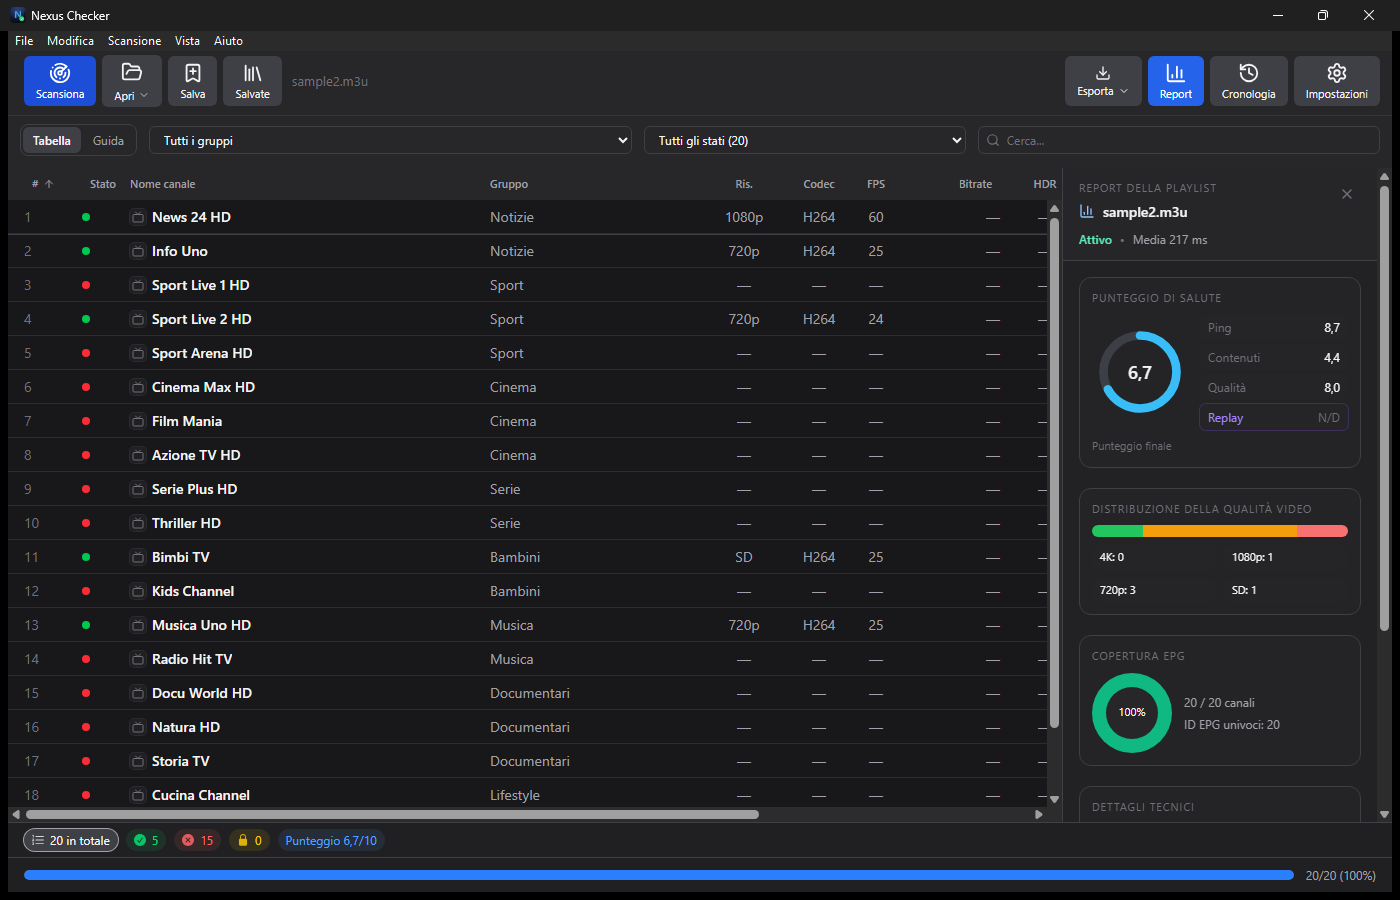Screen dimensions: 1400x900
Task: Click the TV icon beside Bimbi TV
Action: [x=138, y=557]
